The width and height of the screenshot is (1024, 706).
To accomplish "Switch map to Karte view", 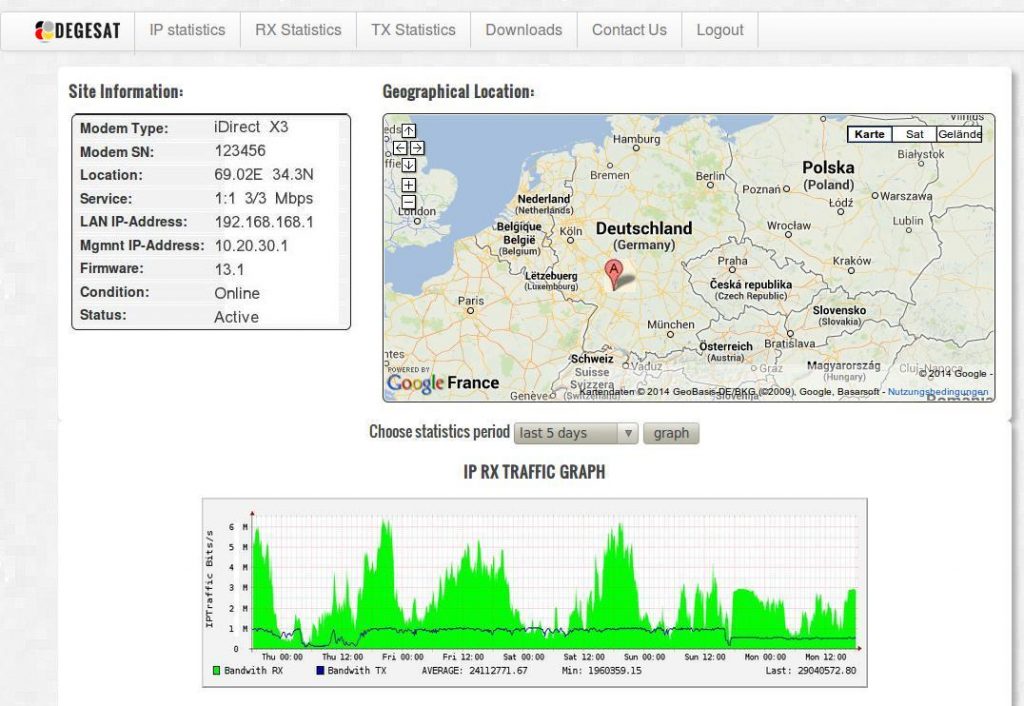I will point(869,134).
